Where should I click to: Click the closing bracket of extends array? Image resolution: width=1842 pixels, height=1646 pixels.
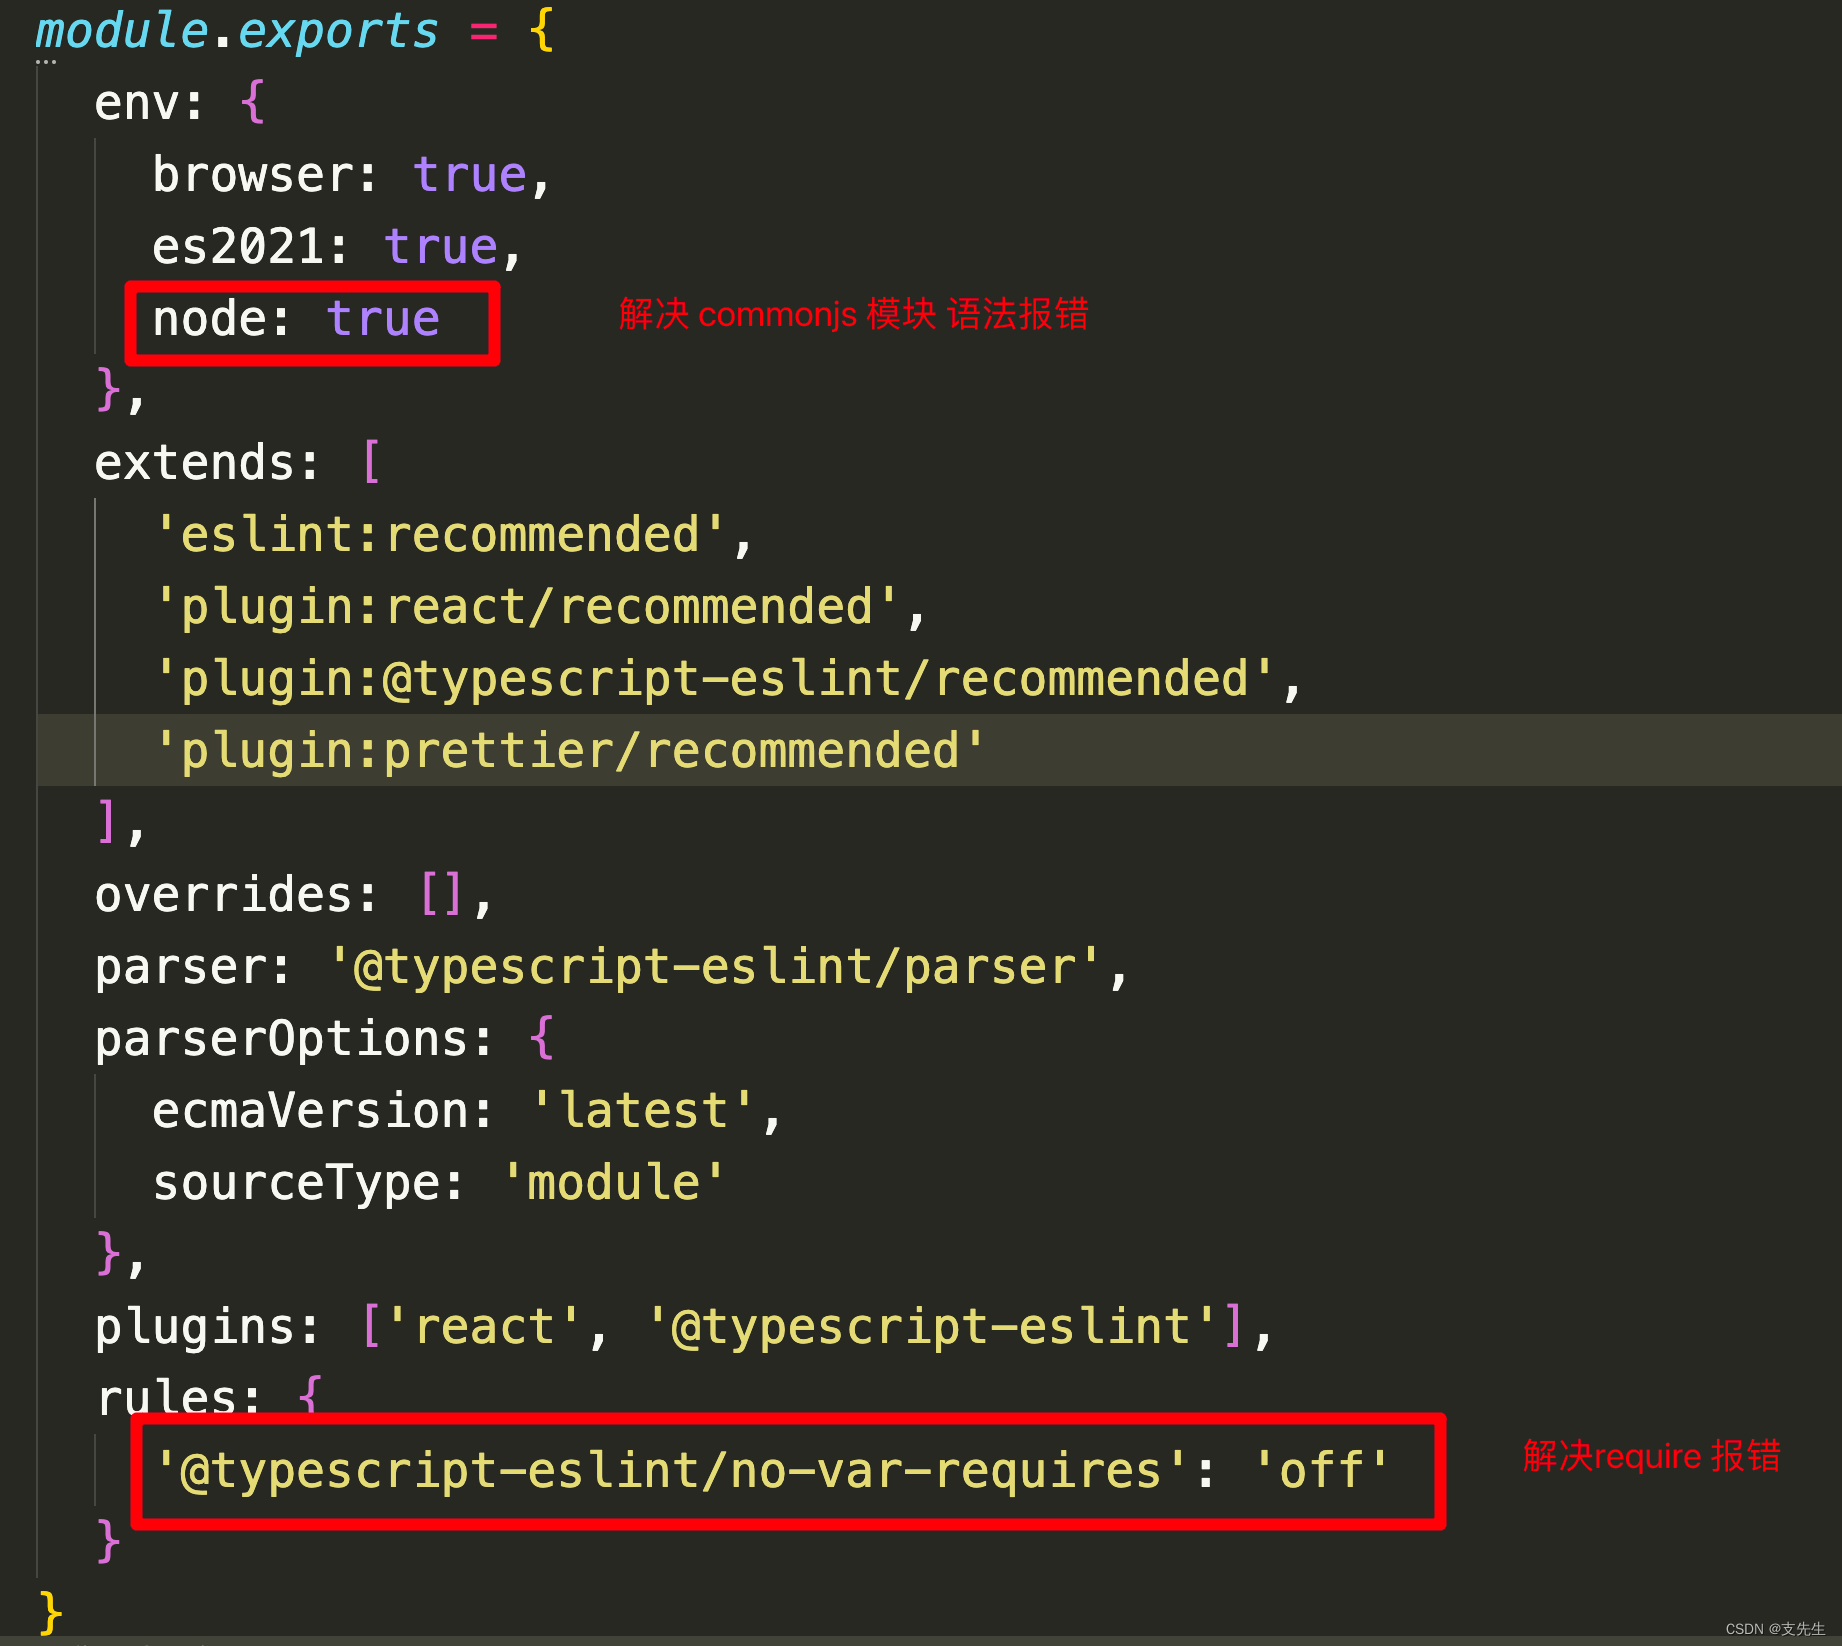pos(107,821)
